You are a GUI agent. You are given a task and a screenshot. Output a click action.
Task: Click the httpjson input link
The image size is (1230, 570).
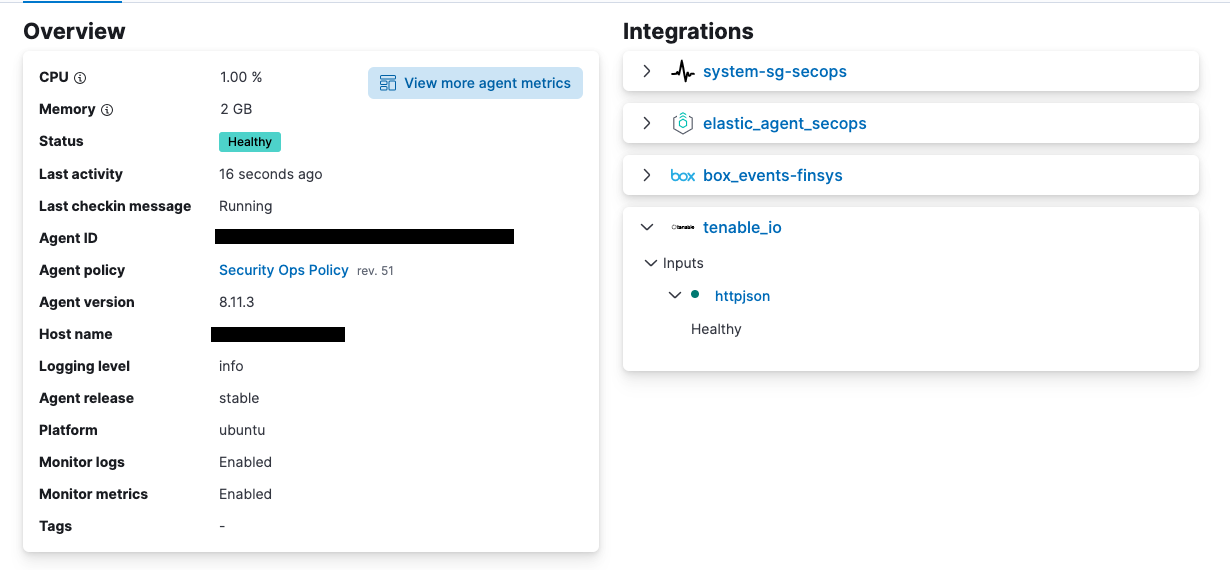coord(742,296)
